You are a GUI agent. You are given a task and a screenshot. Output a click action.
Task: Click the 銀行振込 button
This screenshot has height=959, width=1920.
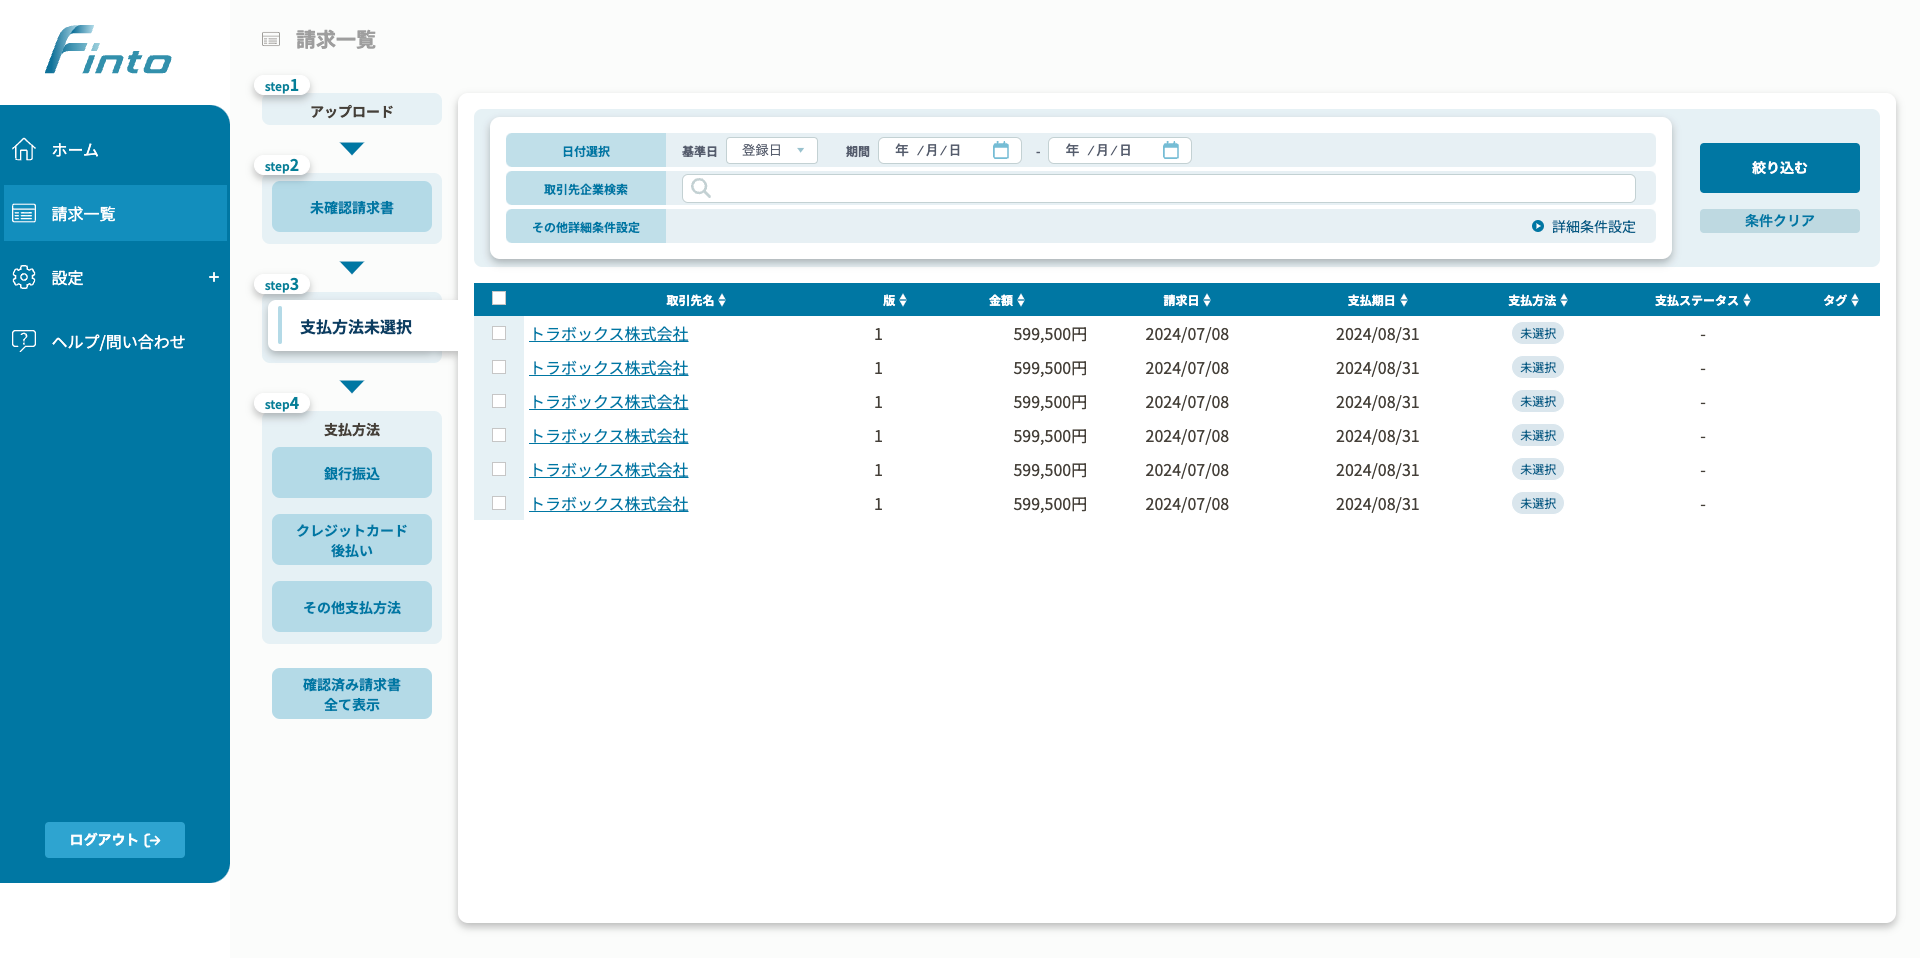tap(352, 473)
